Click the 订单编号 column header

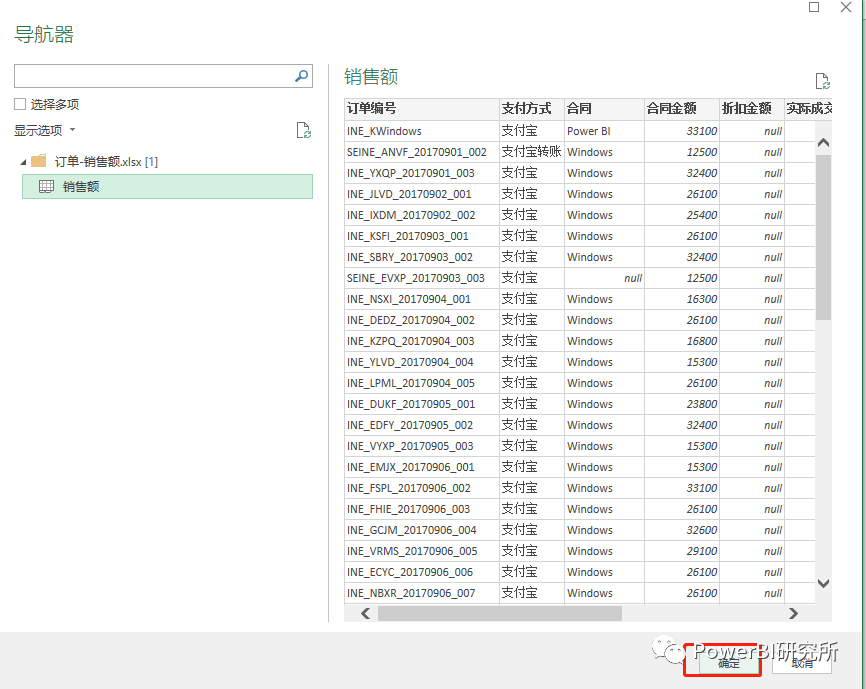click(x=421, y=109)
